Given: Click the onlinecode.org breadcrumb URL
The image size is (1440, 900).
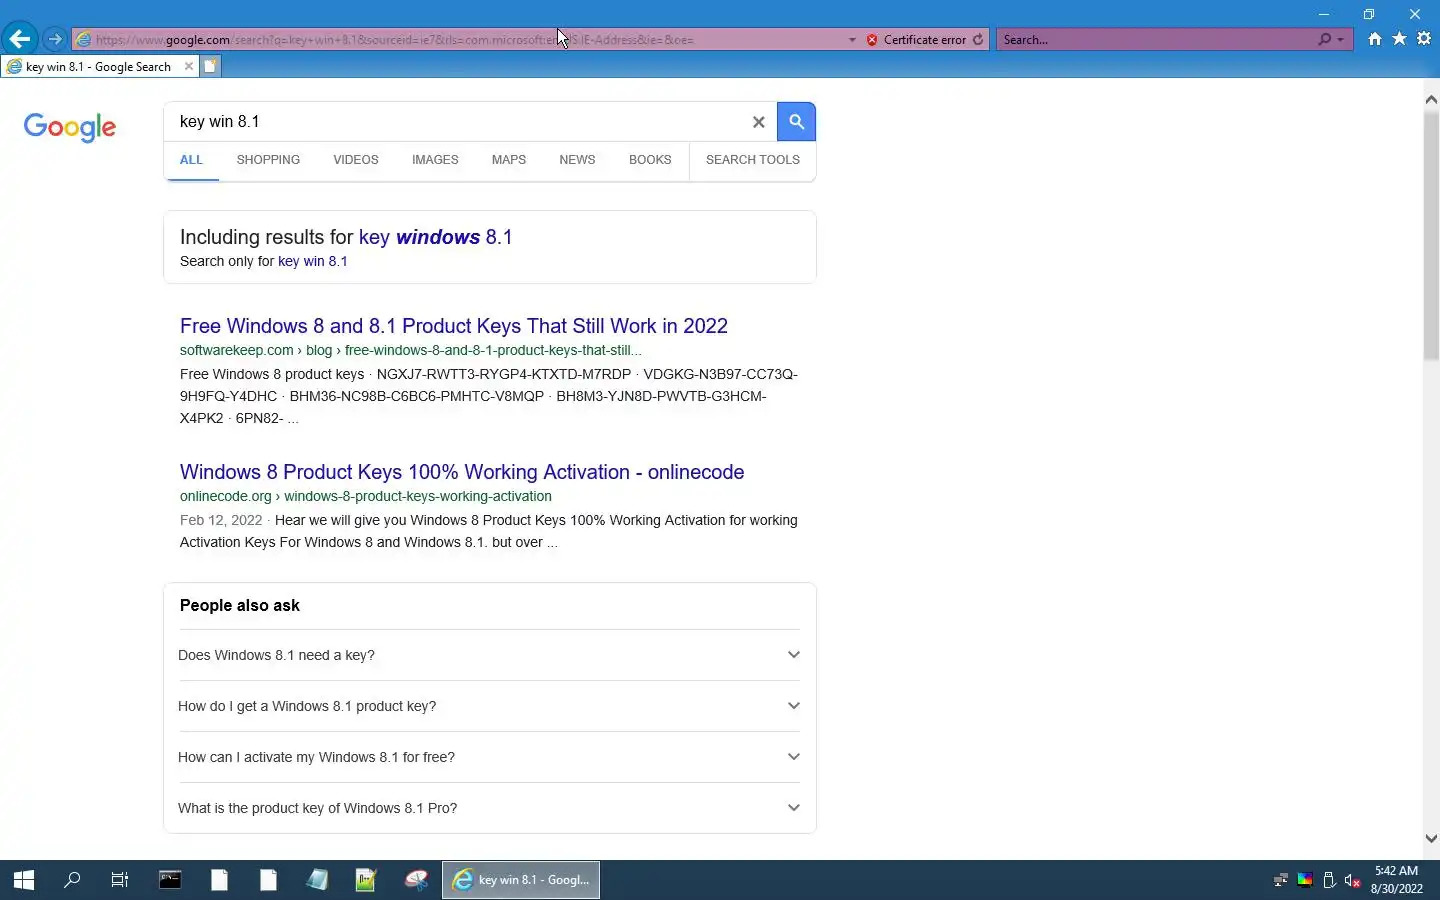Looking at the screenshot, I should (x=366, y=497).
